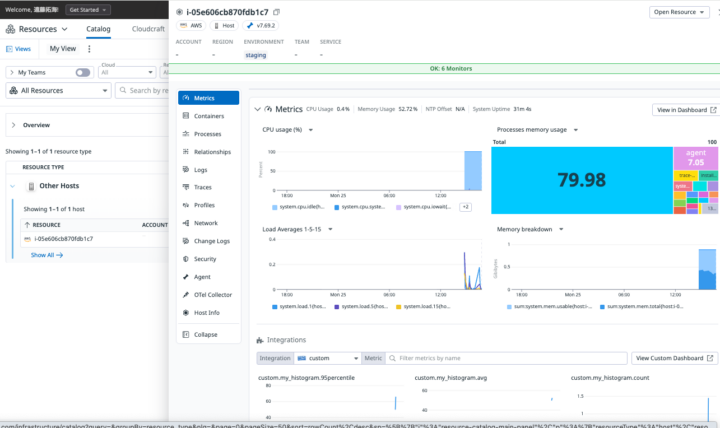Viewport: 720px width, 428px height.
Task: Click the Show All link
Action: (47, 255)
